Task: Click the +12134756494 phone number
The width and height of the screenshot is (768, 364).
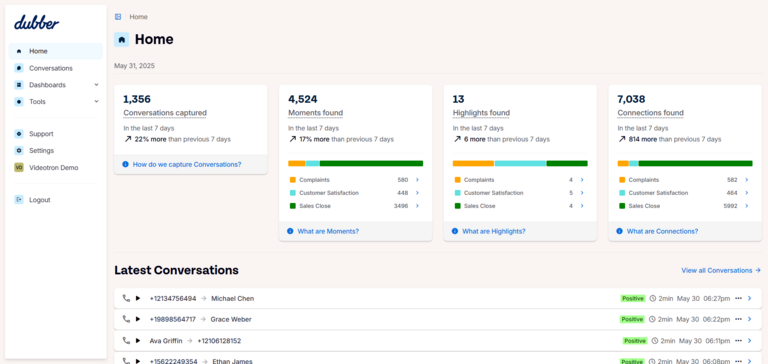Action: point(173,298)
